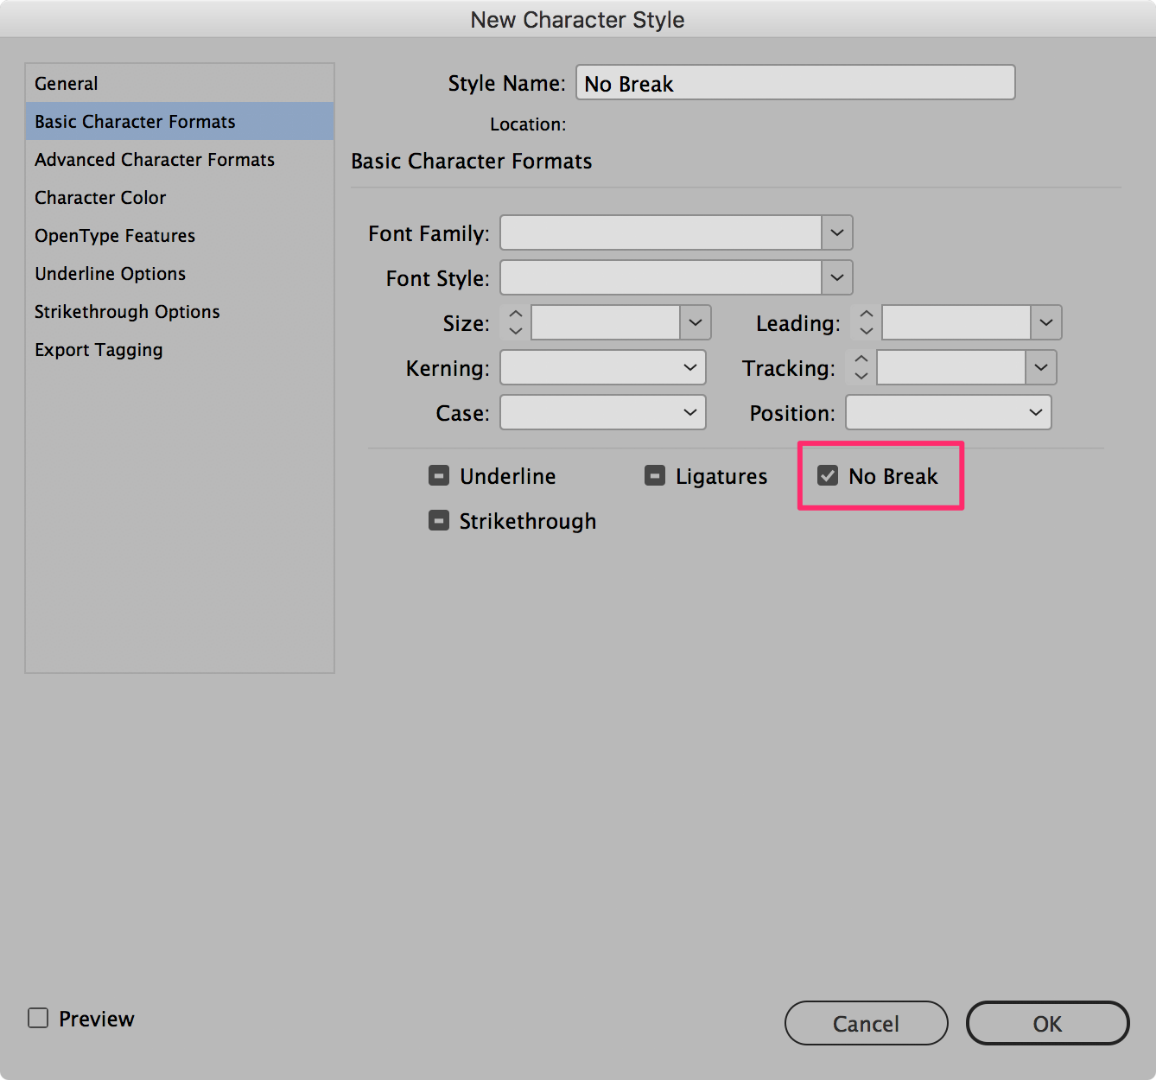Expand the Position dropdown
1156x1080 pixels.
948,413
